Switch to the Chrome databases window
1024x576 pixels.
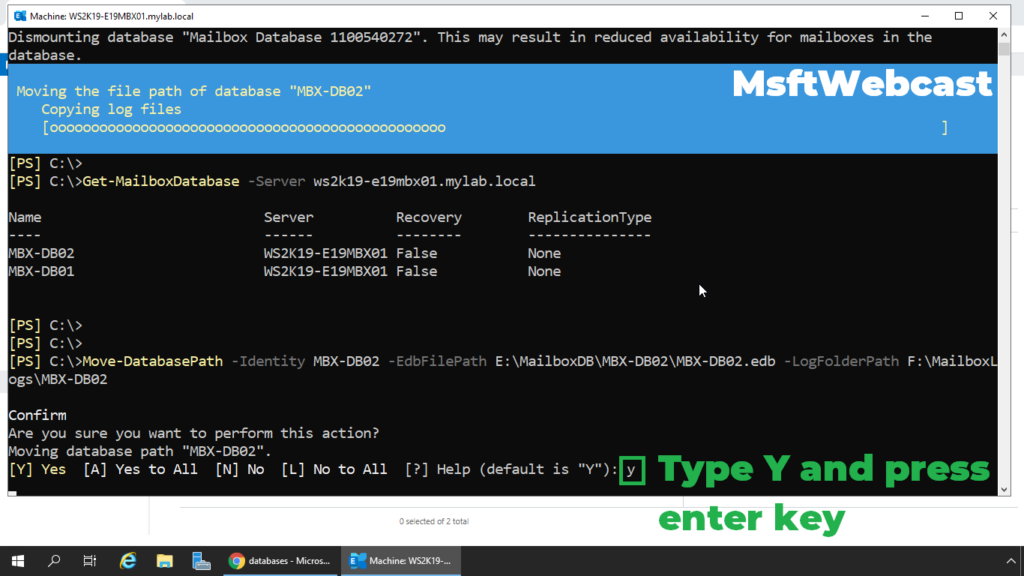click(x=280, y=561)
